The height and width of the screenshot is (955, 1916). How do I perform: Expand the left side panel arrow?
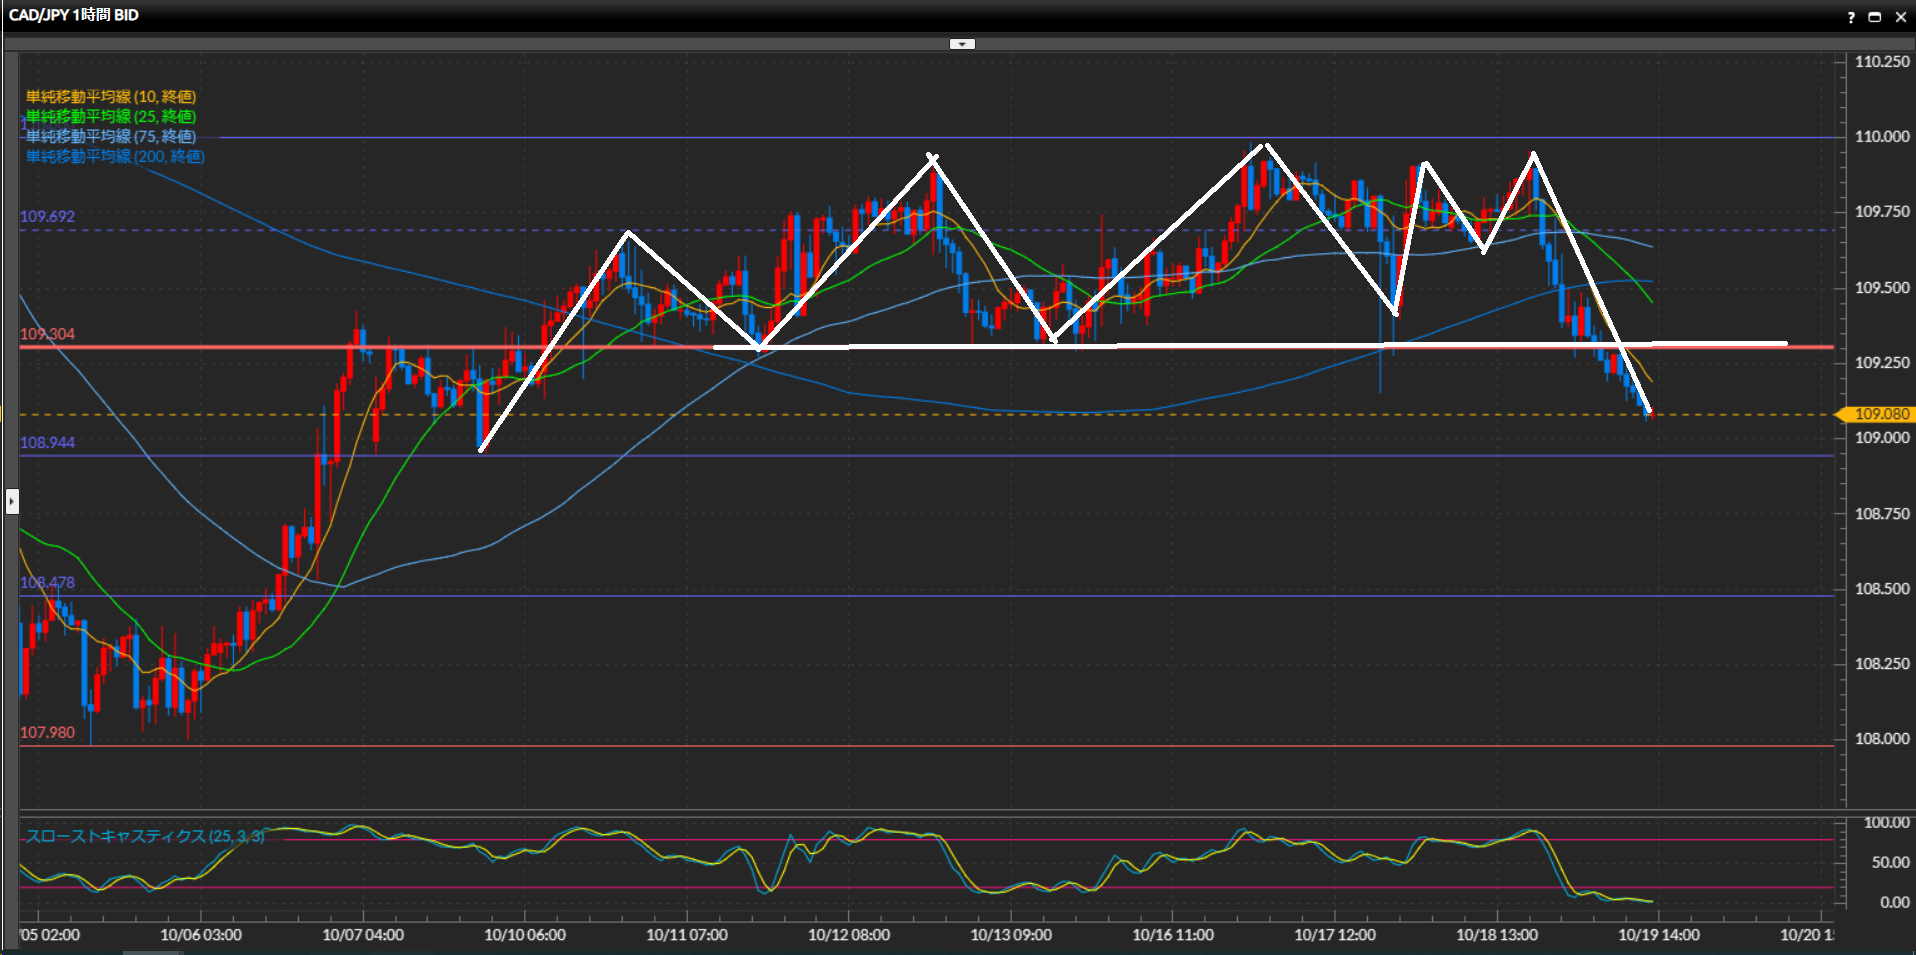tap(12, 501)
